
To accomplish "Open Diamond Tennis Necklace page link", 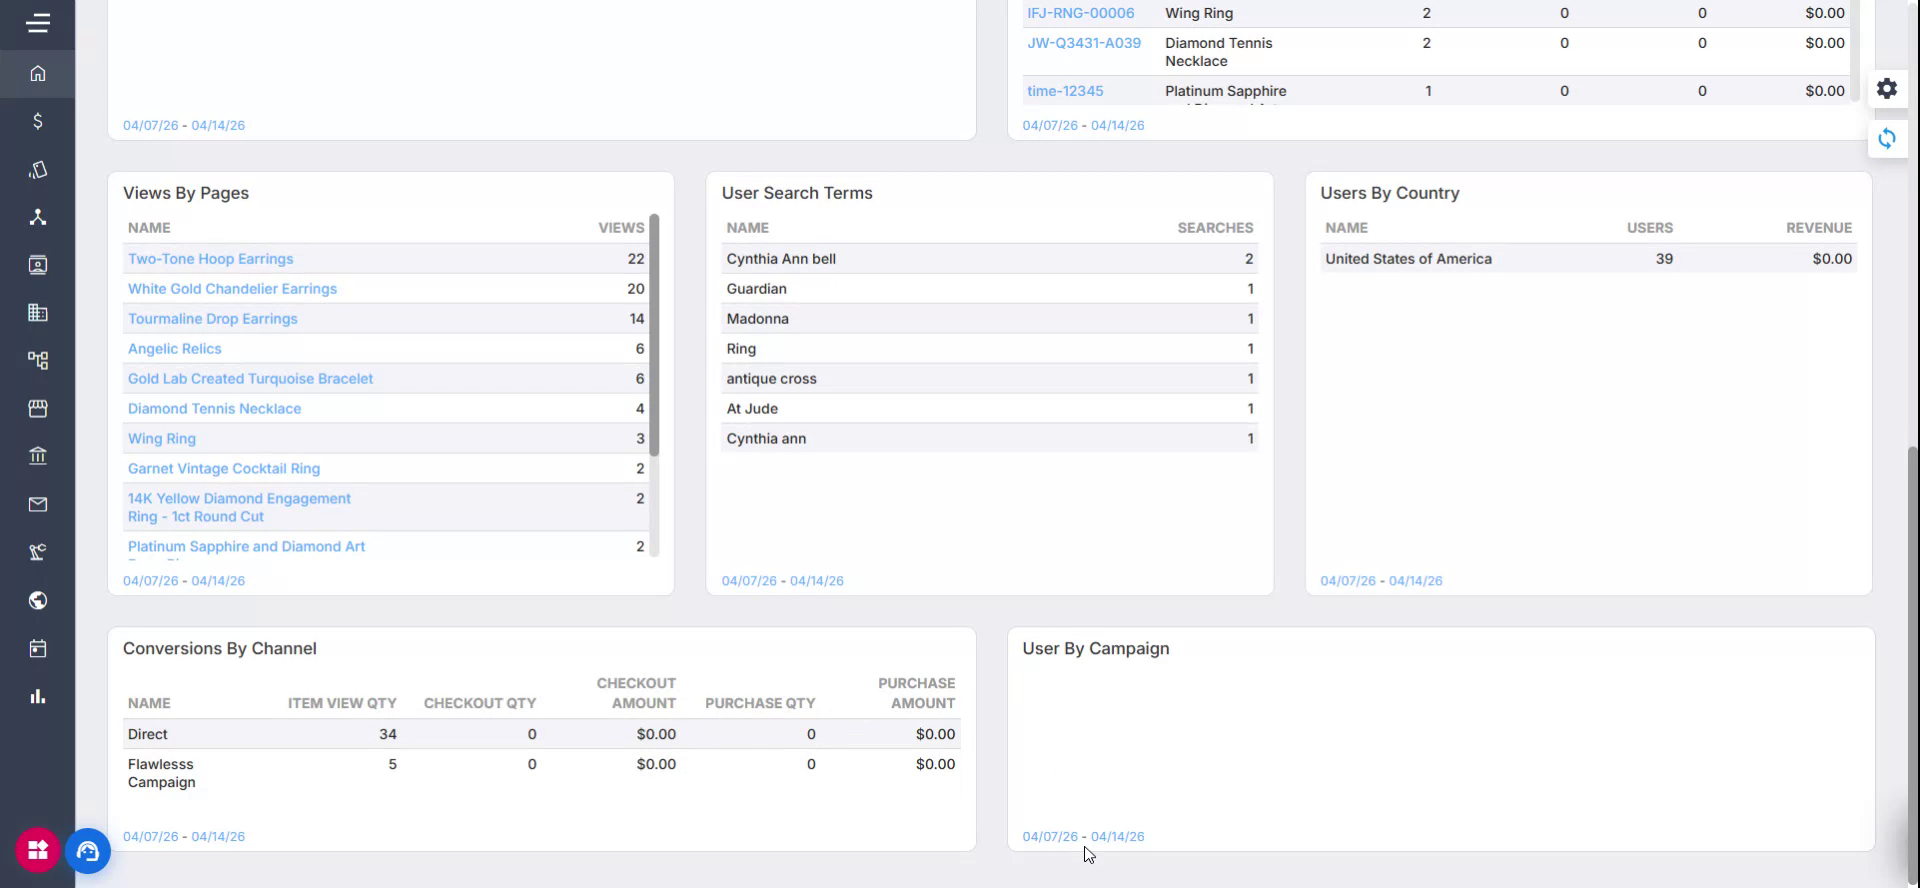I will (214, 409).
